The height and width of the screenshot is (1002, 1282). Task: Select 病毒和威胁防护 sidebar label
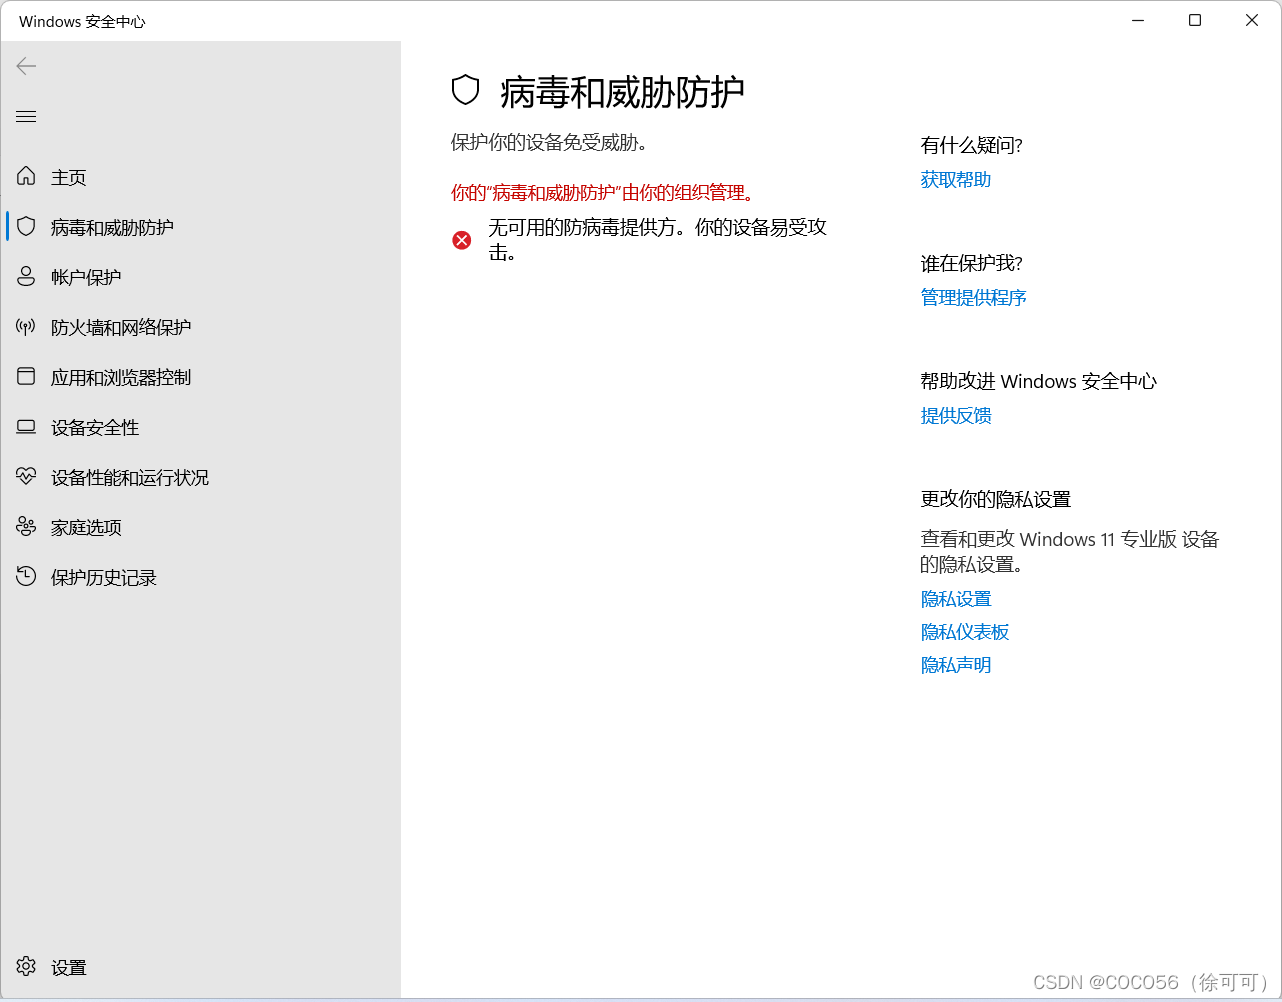click(112, 228)
